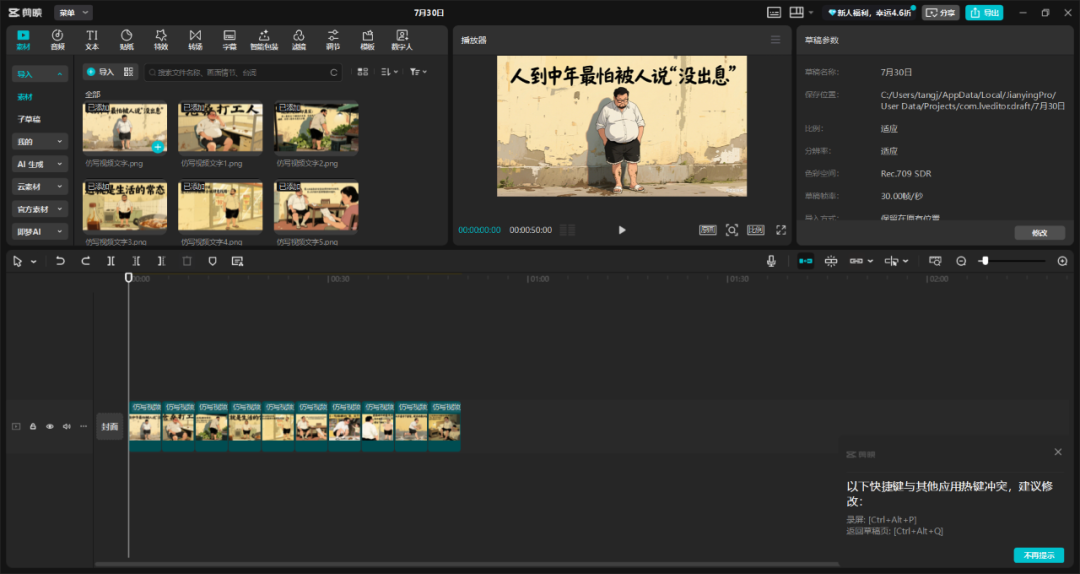Open the layout switcher in title bar
Viewport: 1080px width, 574px height.
[x=801, y=12]
